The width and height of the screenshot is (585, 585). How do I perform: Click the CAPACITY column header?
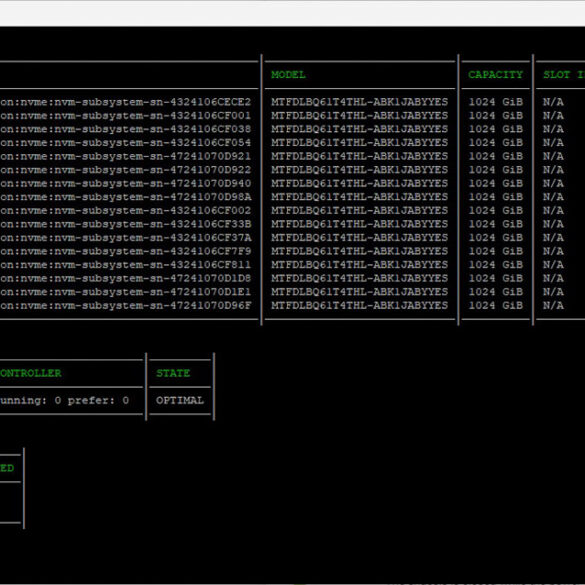495,75
